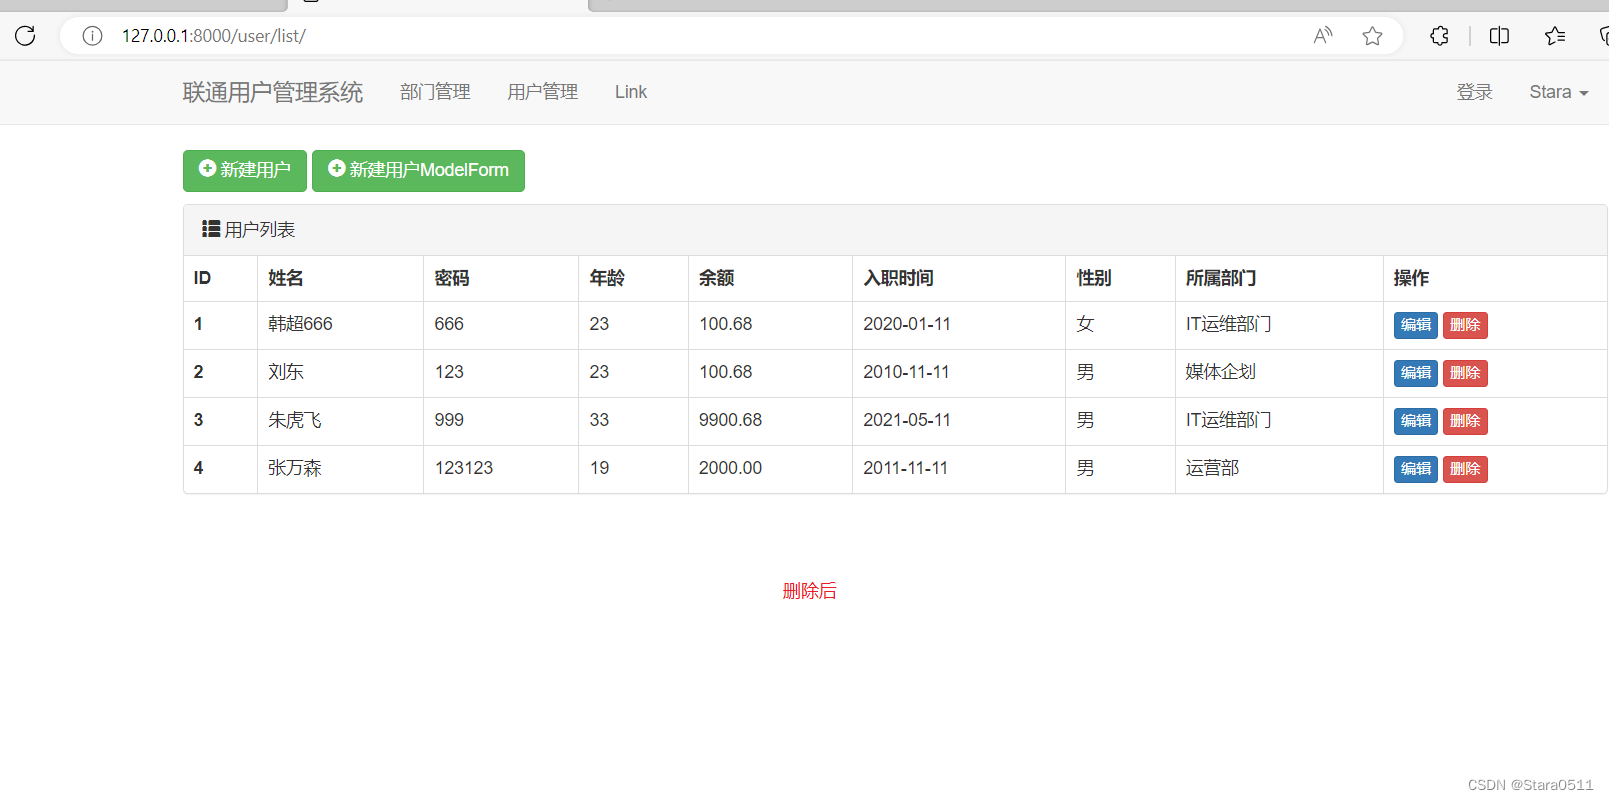Image resolution: width=1609 pixels, height=800 pixels.
Task: Click the Link nav item
Action: click(x=631, y=92)
